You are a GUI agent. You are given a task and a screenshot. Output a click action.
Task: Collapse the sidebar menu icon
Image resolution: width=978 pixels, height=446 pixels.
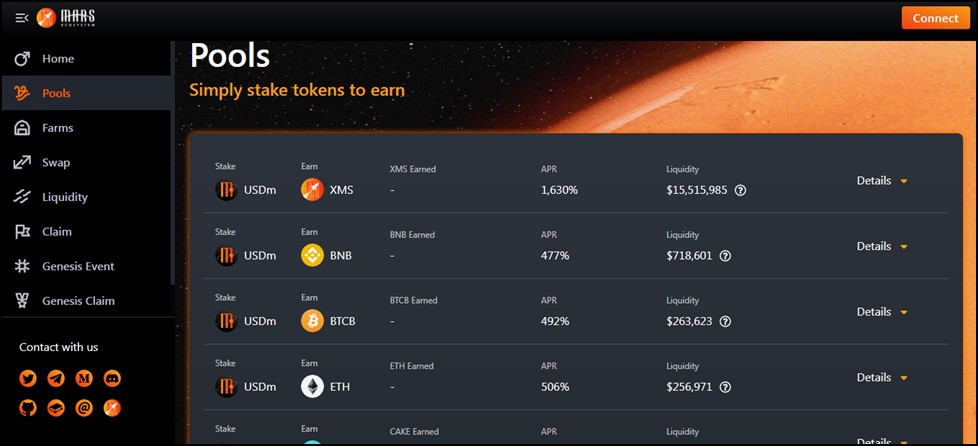click(x=22, y=18)
